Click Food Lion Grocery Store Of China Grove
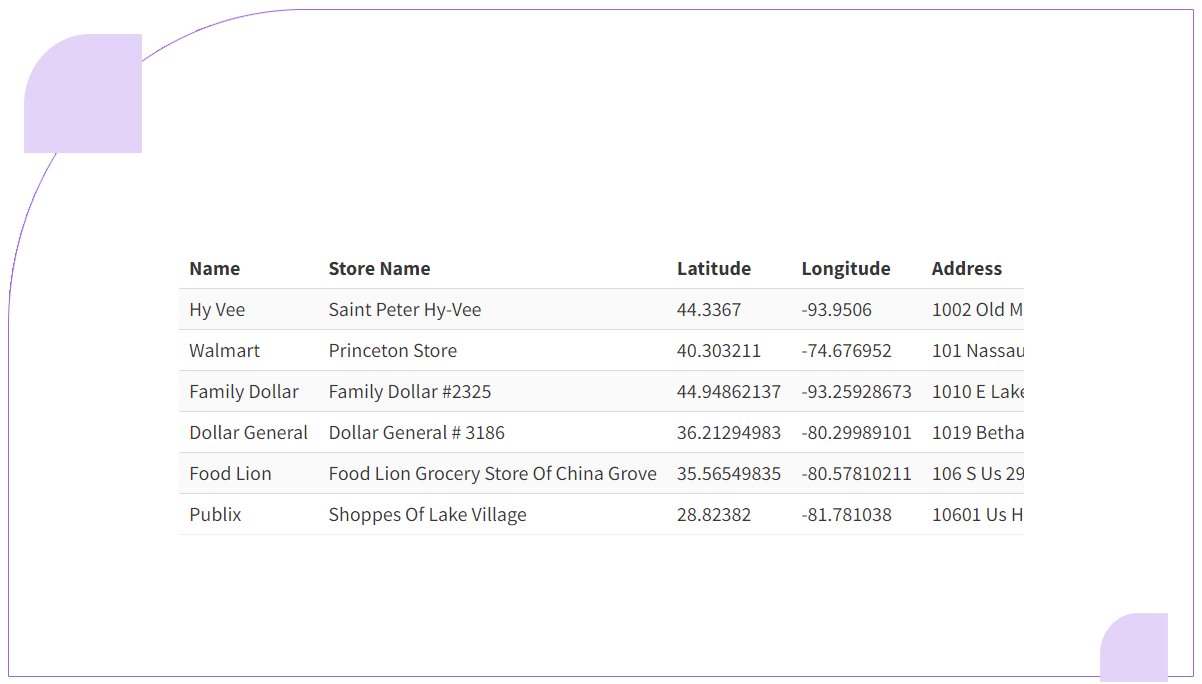This screenshot has height=684, width=1202. coord(492,474)
